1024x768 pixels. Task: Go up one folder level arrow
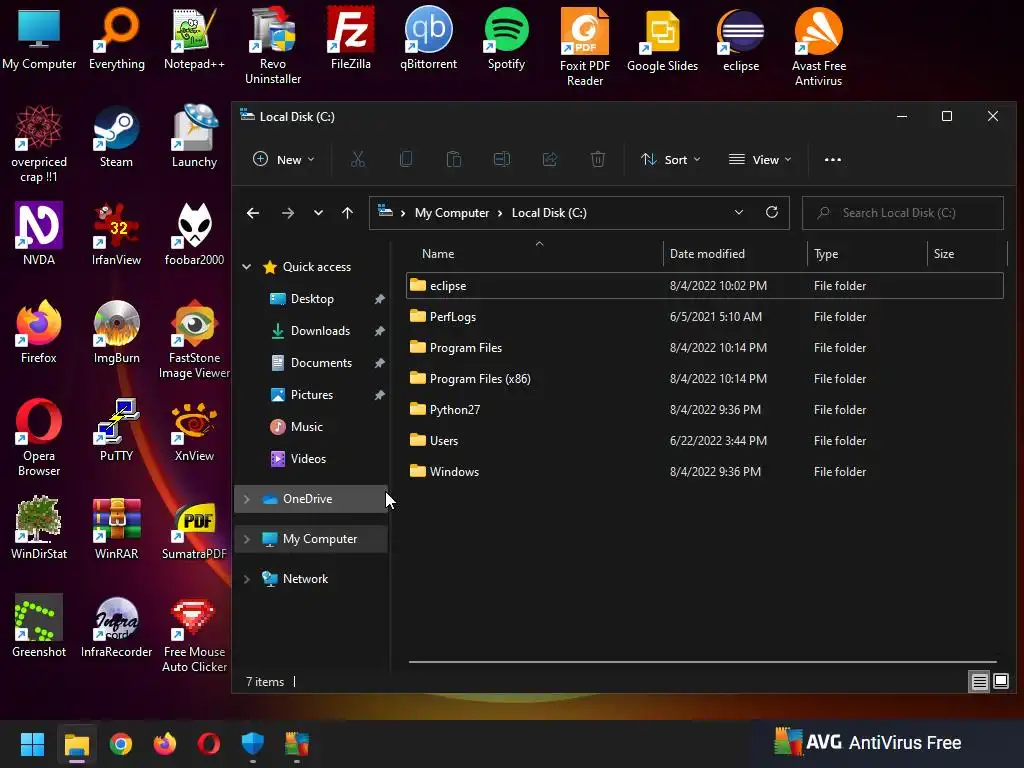pos(347,213)
